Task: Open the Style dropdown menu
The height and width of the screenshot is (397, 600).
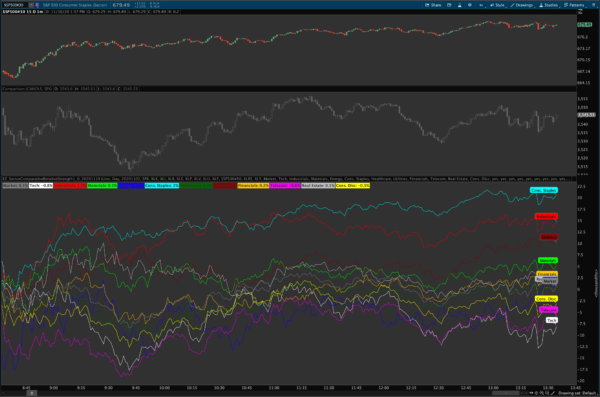Action: point(498,5)
